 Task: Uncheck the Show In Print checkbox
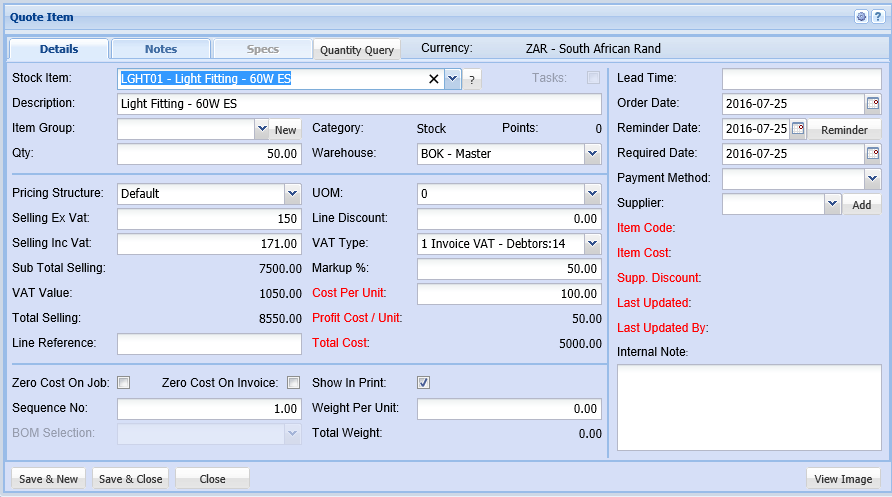(424, 382)
